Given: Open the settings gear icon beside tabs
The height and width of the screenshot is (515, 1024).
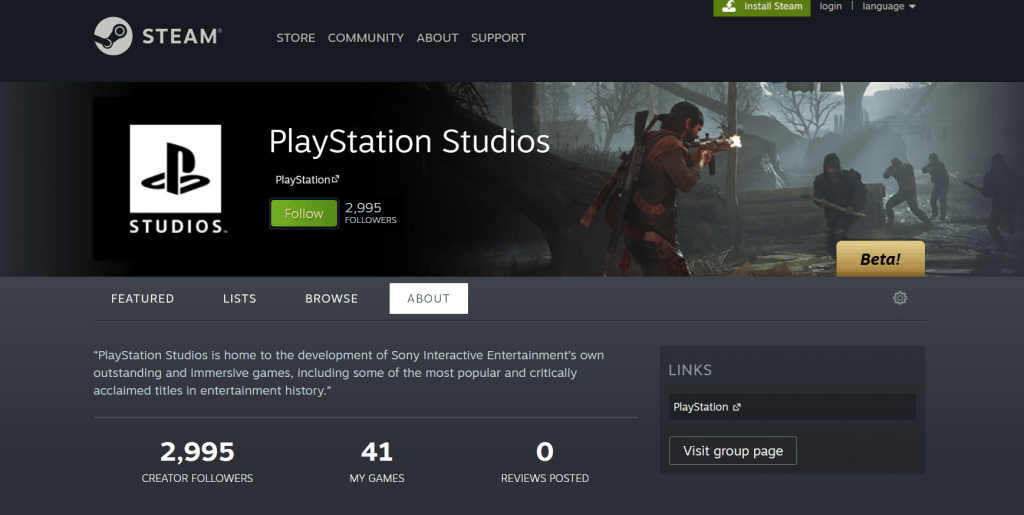Looking at the screenshot, I should click(x=900, y=298).
